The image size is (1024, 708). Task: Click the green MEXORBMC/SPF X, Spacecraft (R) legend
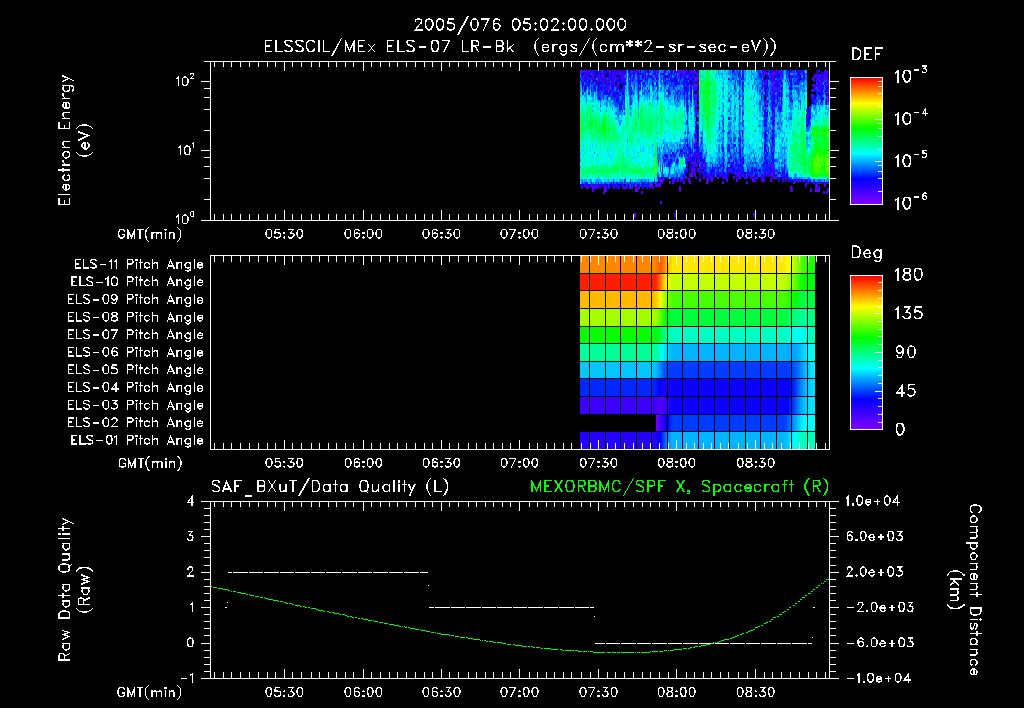[679, 487]
